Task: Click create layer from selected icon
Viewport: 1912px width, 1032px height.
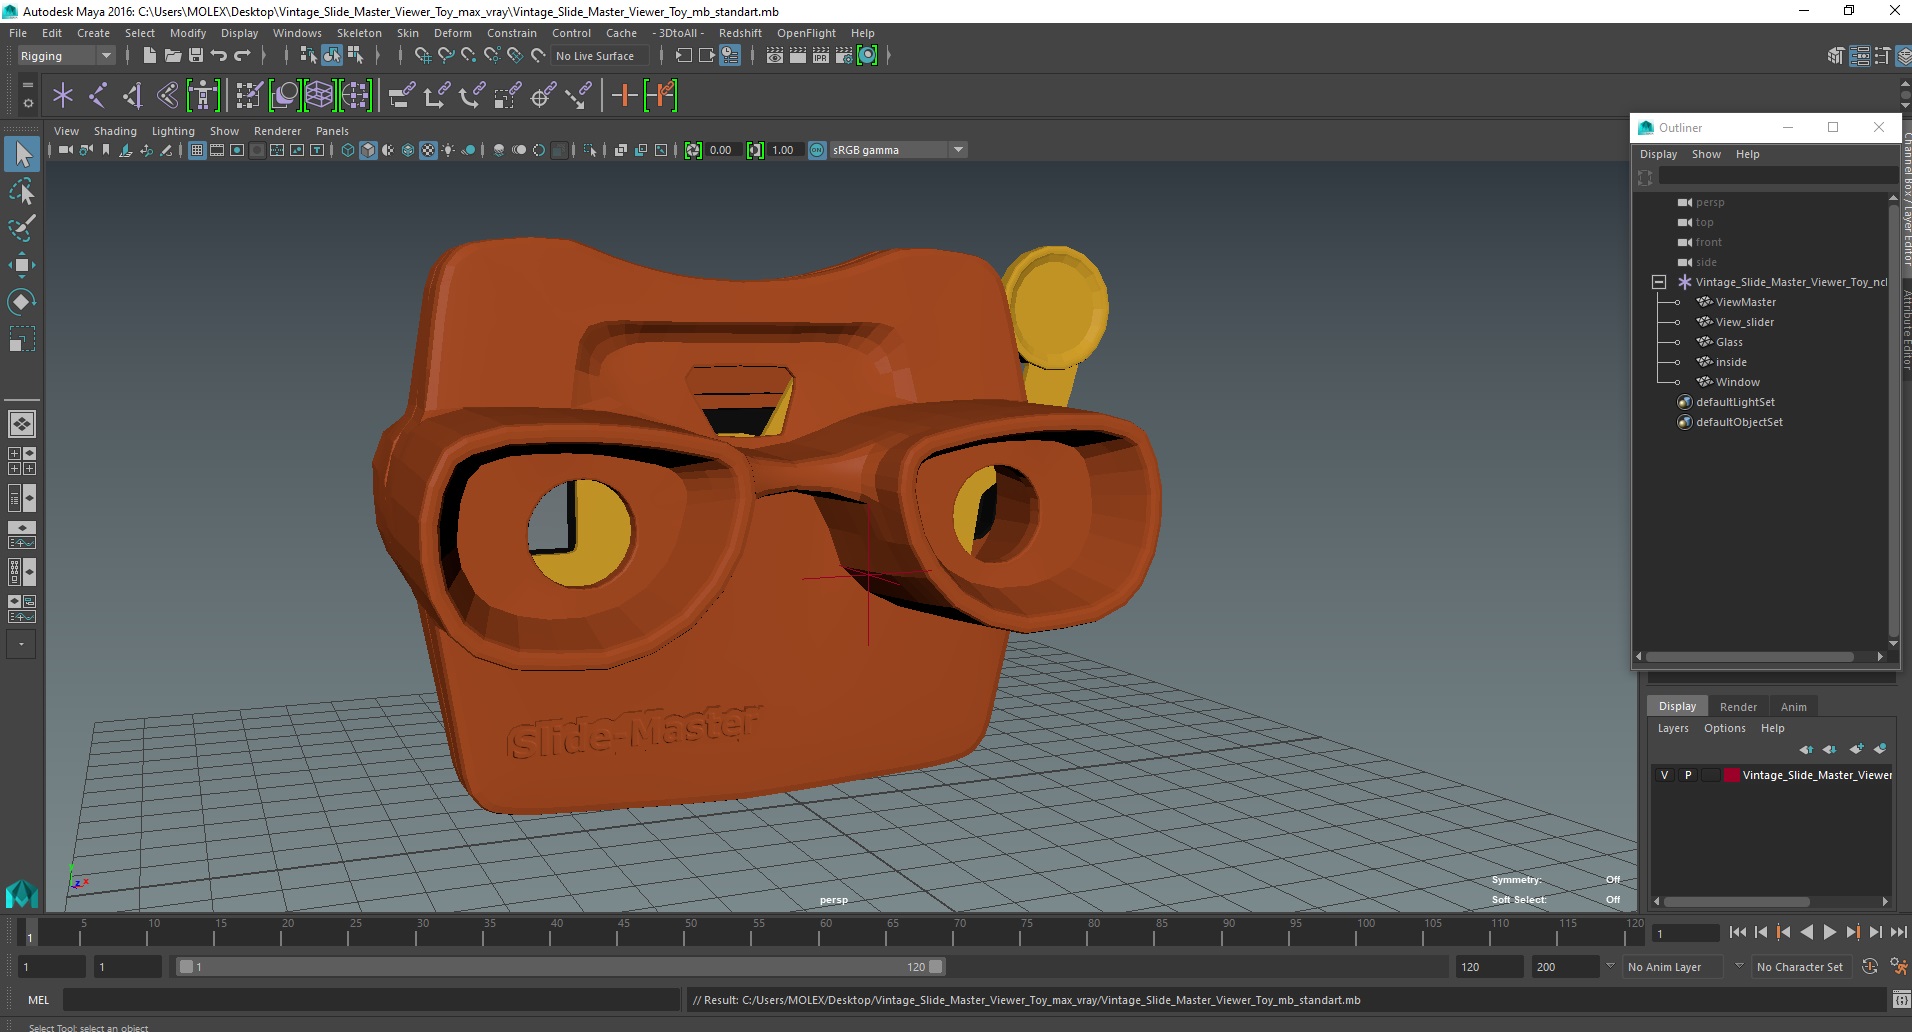Action: [1880, 749]
